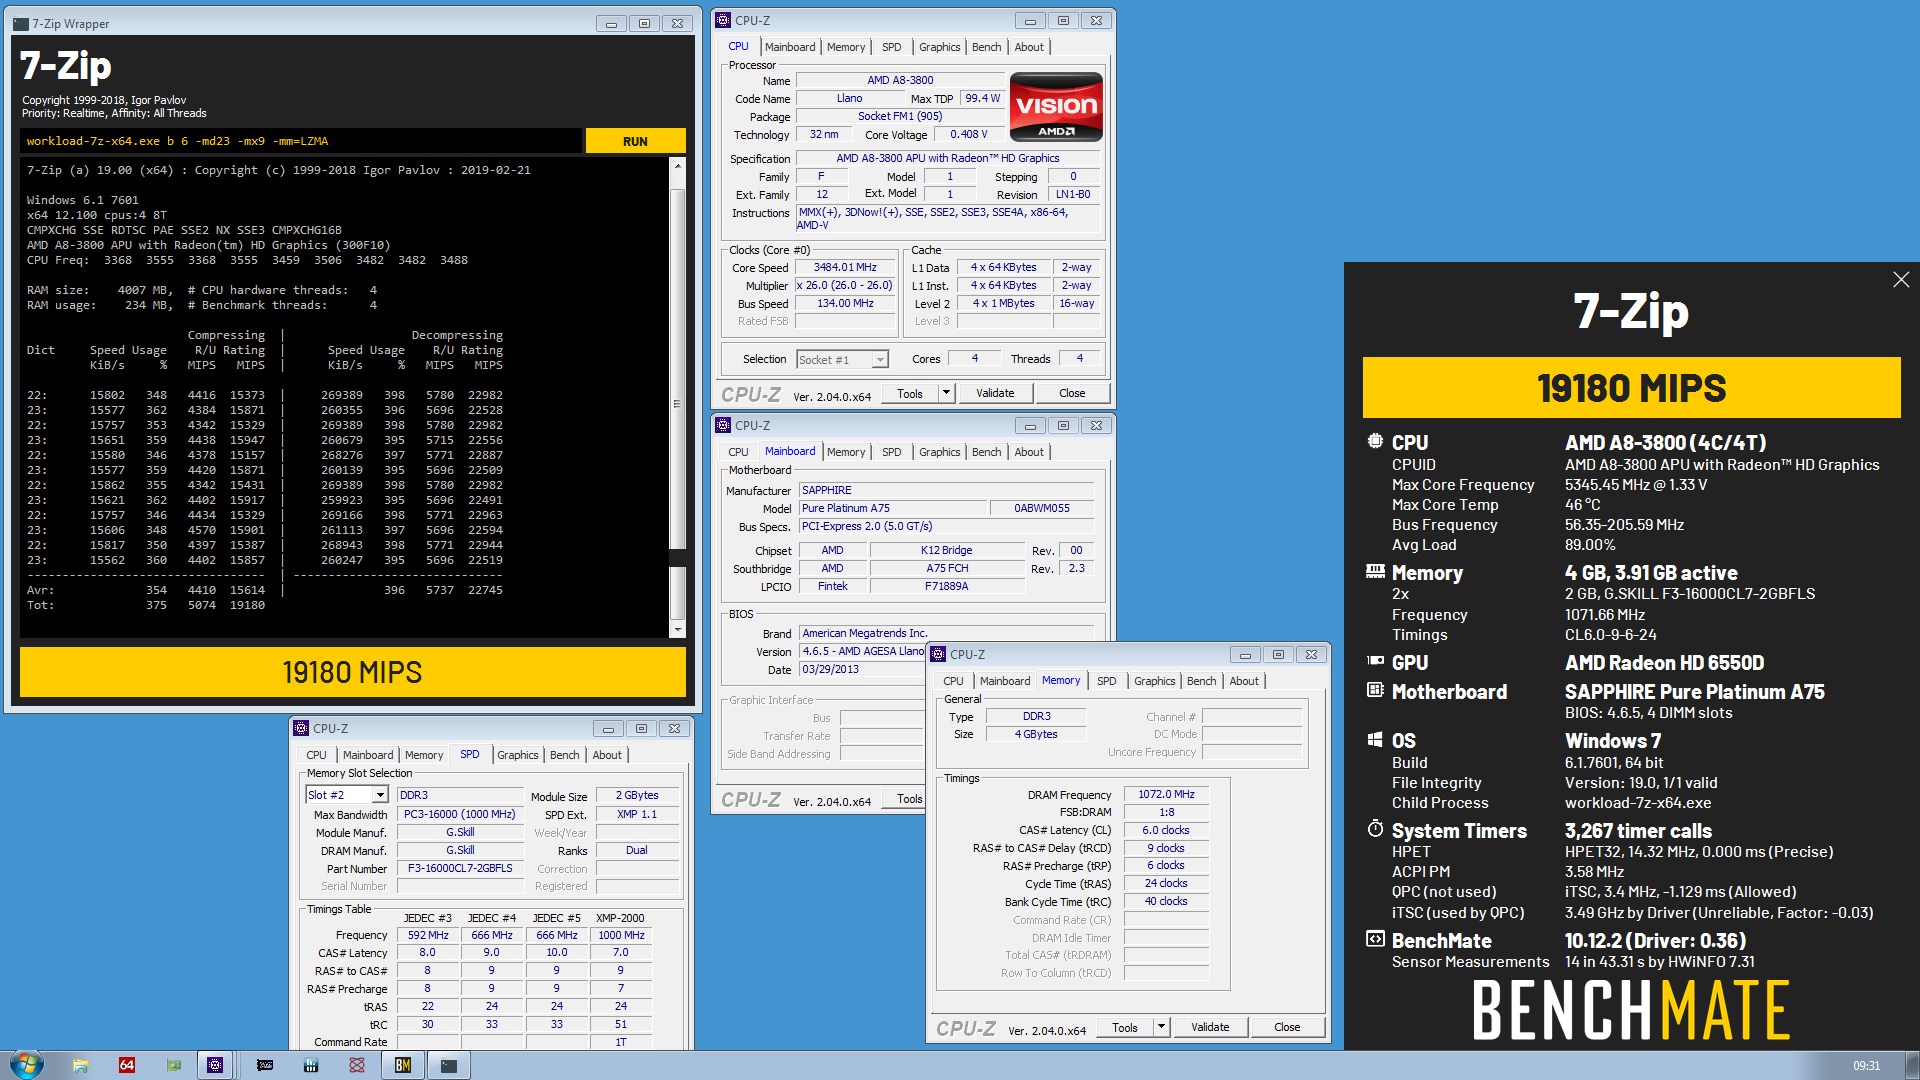This screenshot has height=1080, width=1920.
Task: Click Validate in CPU-Z Memory window
Action: [x=1210, y=1027]
